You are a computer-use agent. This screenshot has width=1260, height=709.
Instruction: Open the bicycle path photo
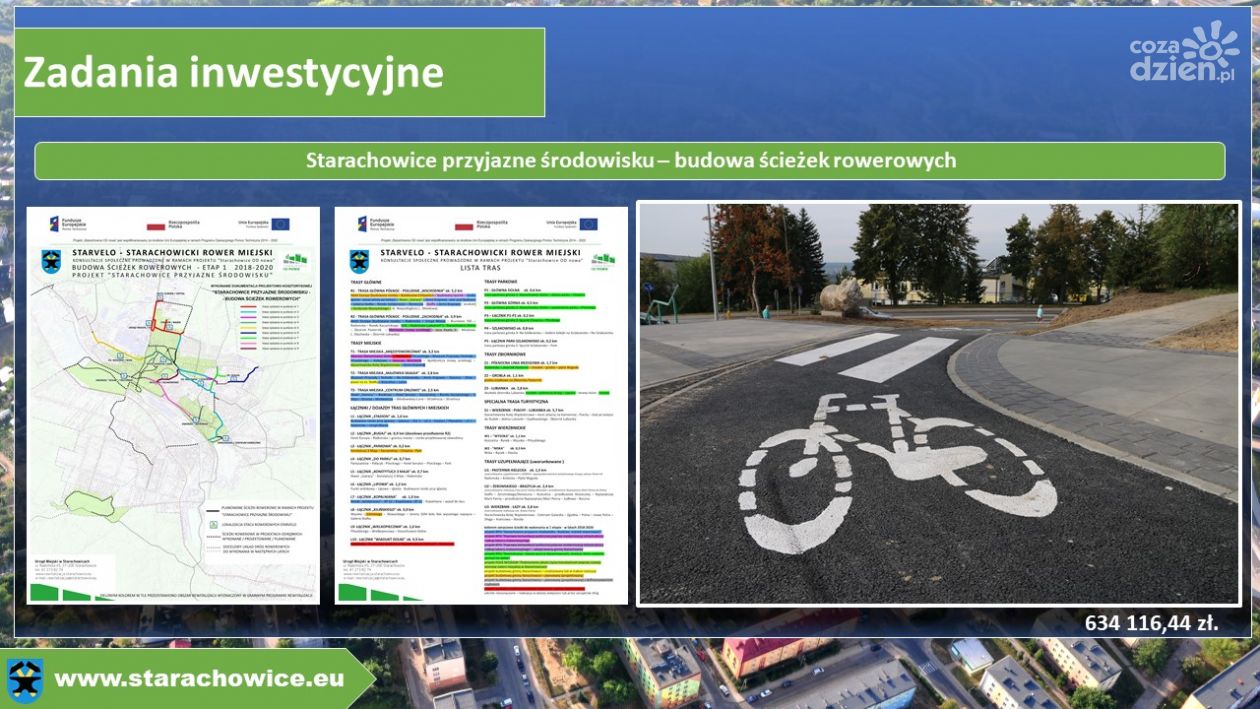tap(939, 404)
